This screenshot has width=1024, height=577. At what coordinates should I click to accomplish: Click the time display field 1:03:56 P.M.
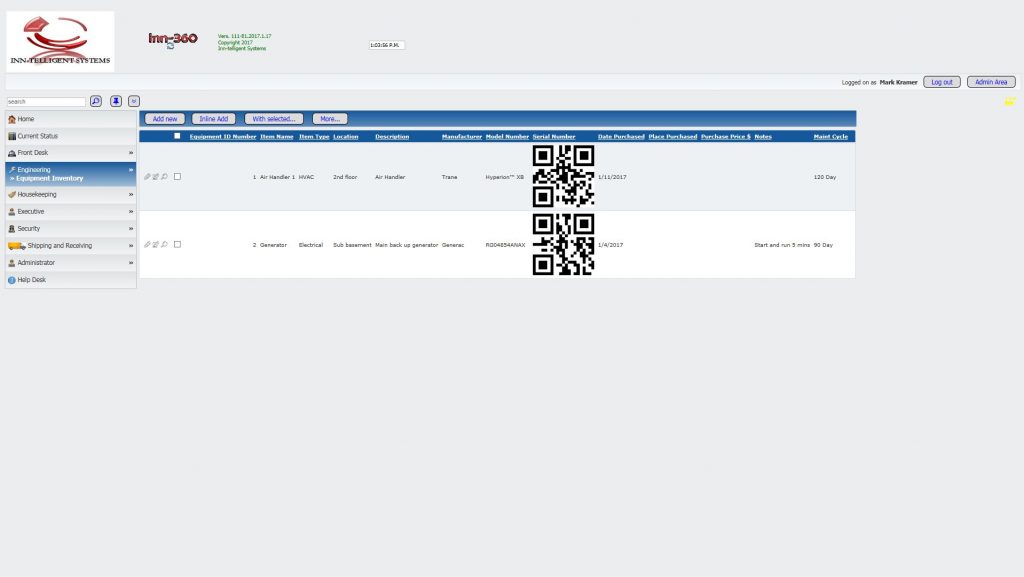386,45
